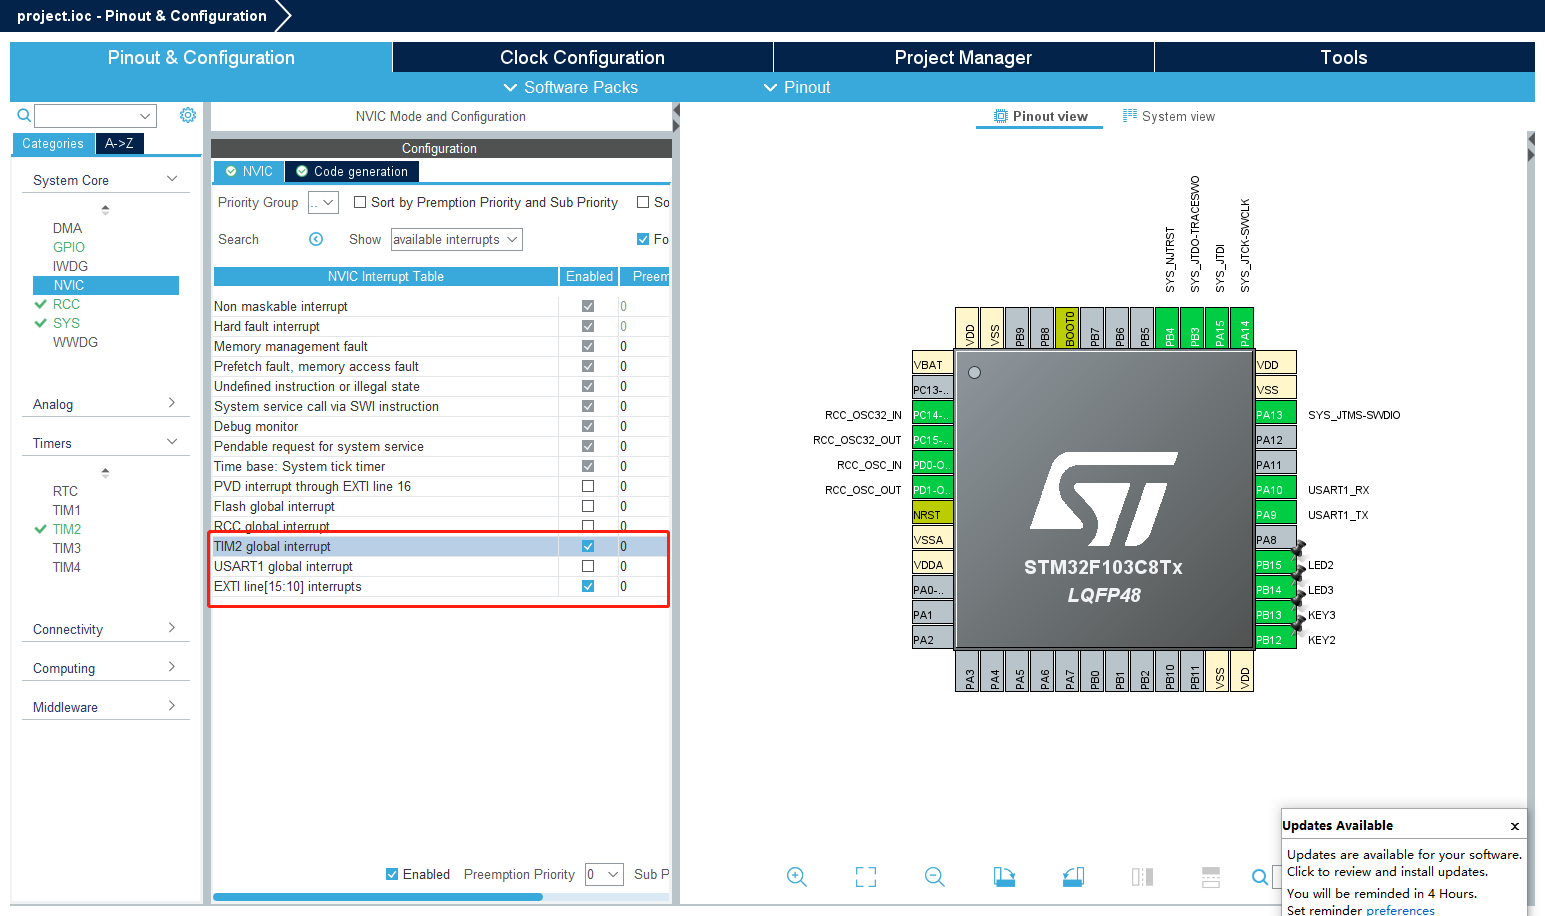Switch to the Clock Configuration tab

pos(582,57)
